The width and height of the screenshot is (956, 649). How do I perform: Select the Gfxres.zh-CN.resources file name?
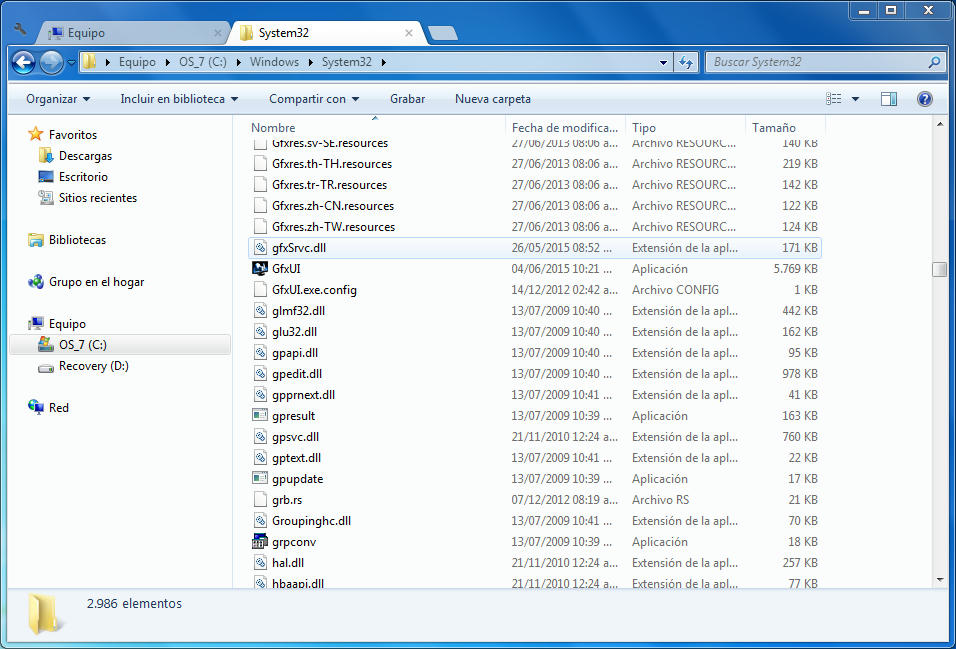333,206
